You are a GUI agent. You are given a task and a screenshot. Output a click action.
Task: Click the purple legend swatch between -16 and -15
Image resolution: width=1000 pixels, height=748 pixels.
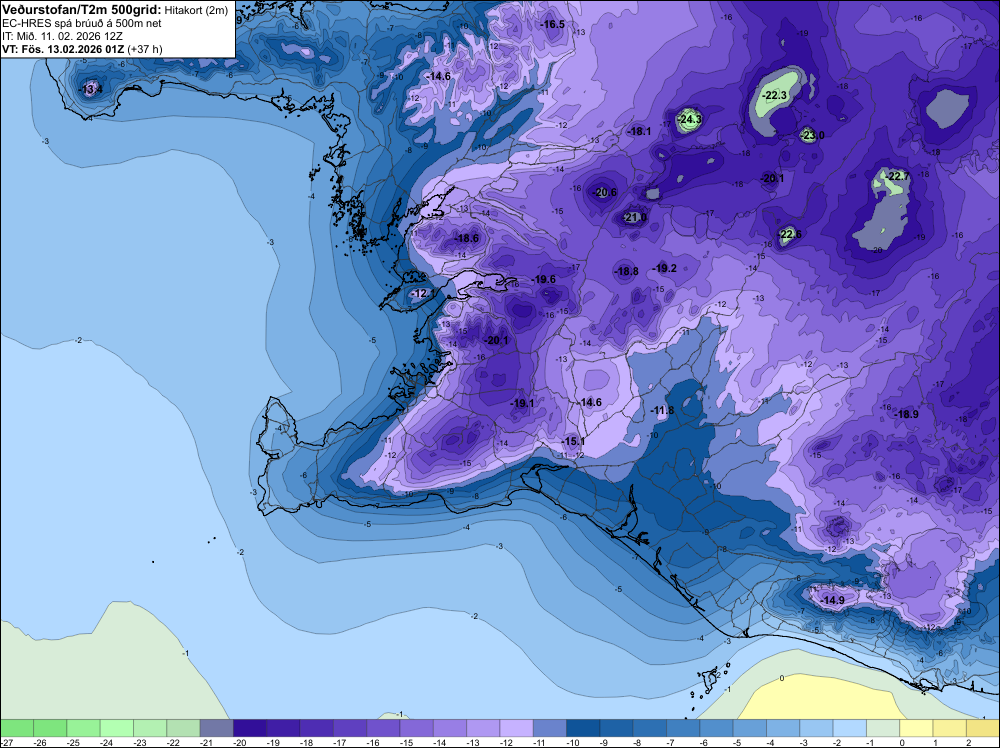[x=383, y=728]
